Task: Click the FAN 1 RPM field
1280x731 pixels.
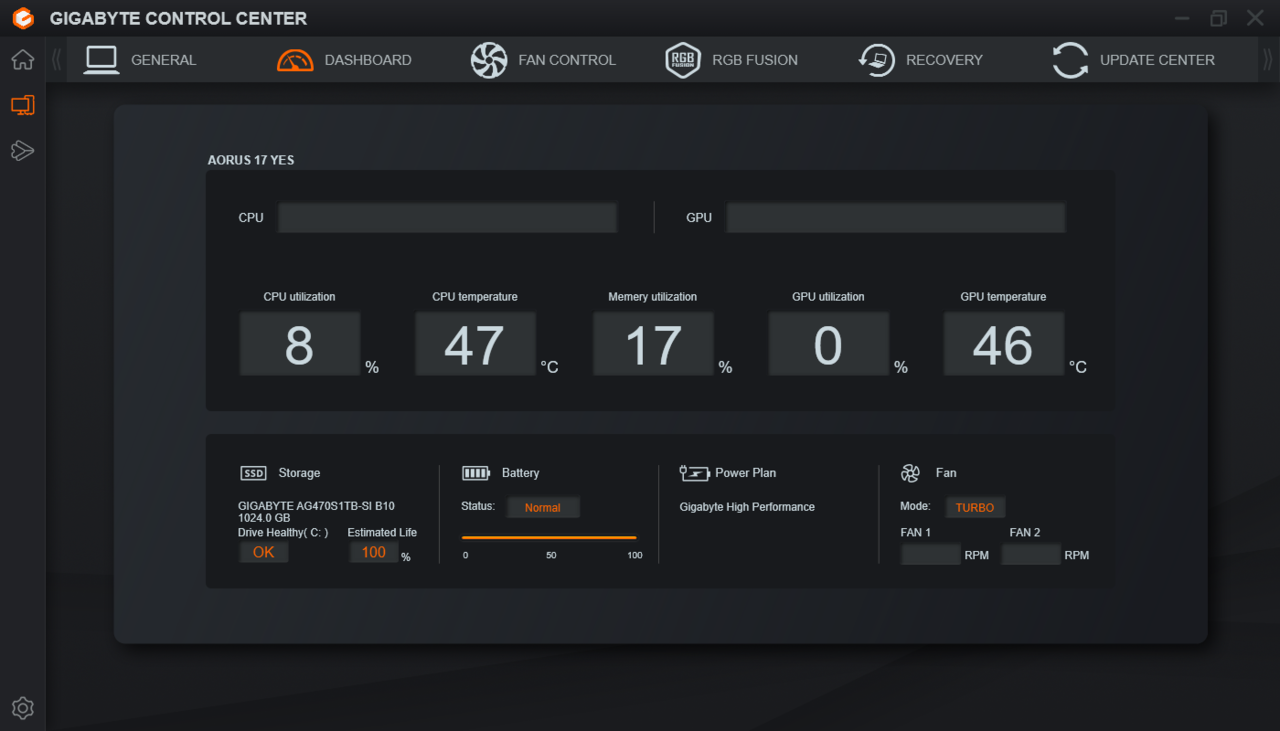Action: click(x=930, y=555)
